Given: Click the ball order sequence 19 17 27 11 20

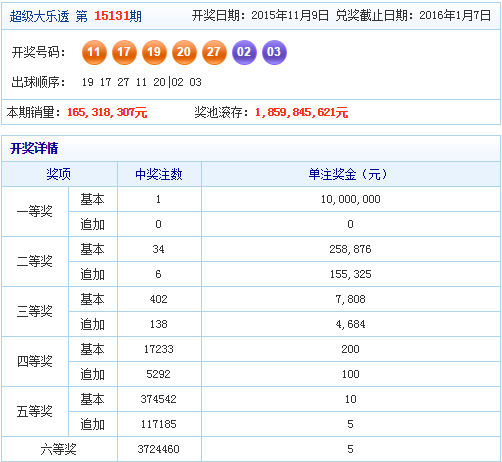Looking at the screenshot, I should coord(124,82).
